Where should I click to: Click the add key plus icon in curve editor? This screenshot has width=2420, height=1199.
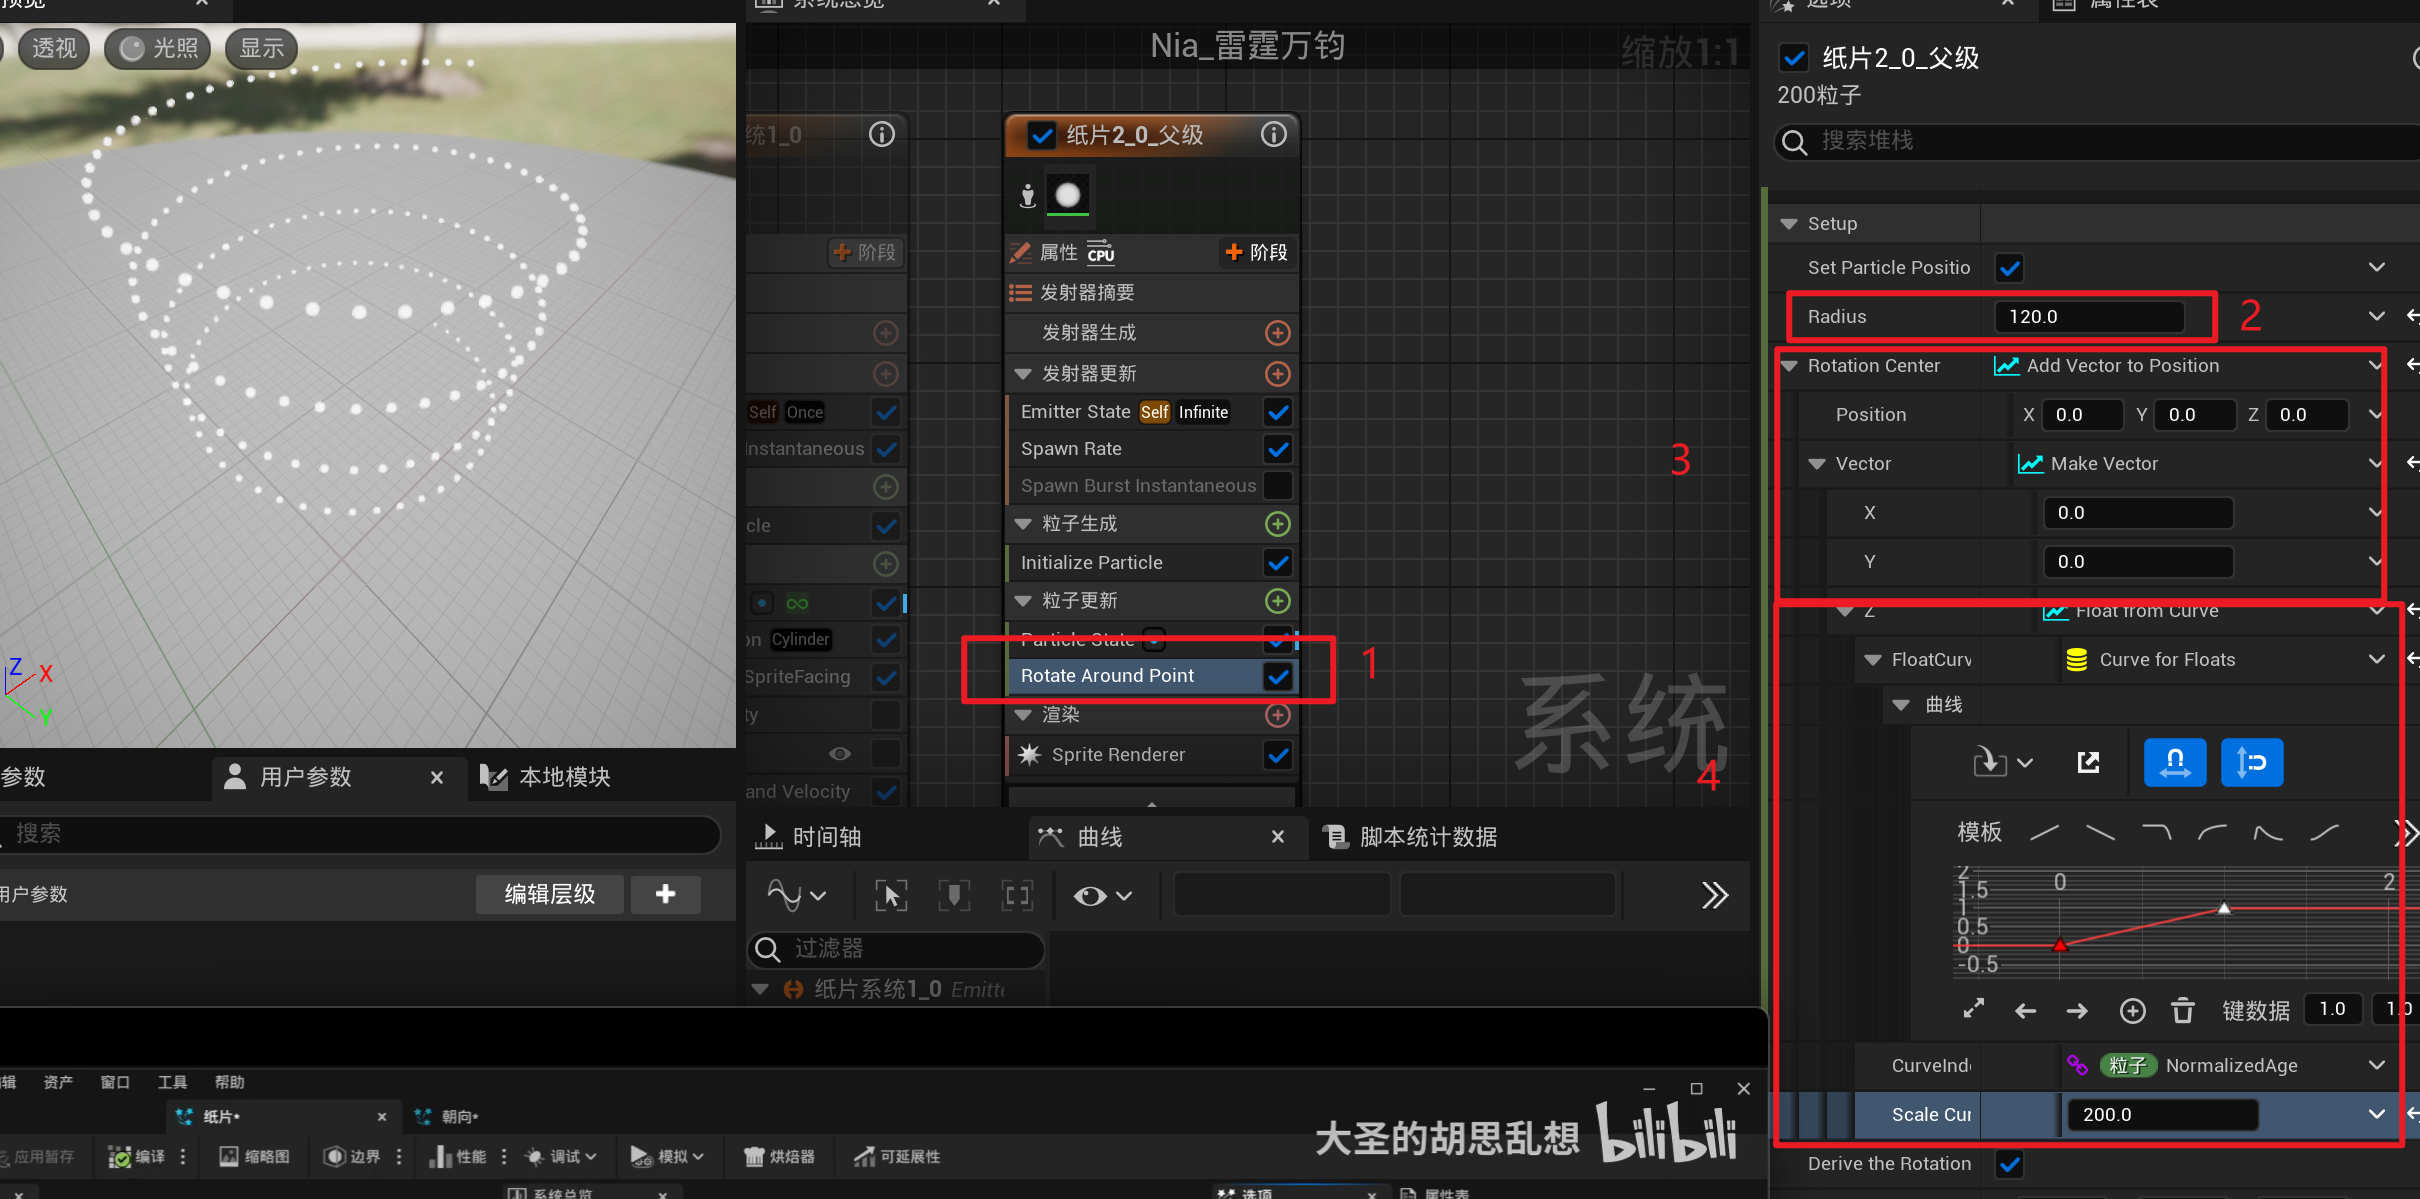[x=2132, y=1010]
